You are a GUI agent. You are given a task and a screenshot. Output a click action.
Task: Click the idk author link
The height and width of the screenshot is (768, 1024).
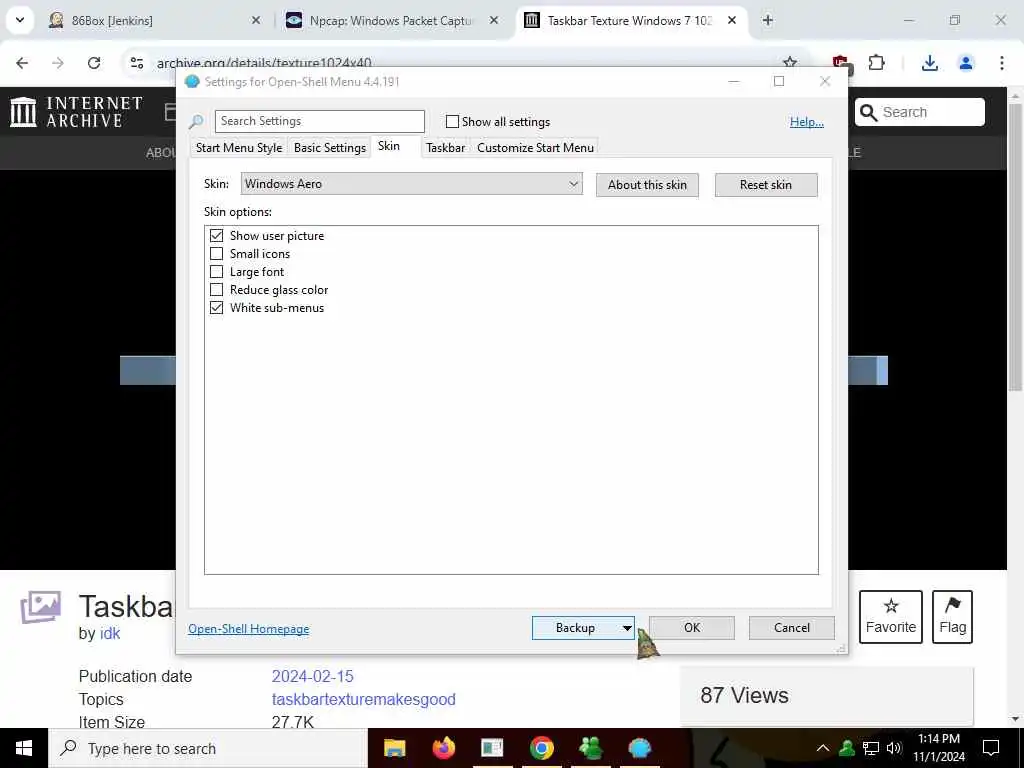point(110,633)
